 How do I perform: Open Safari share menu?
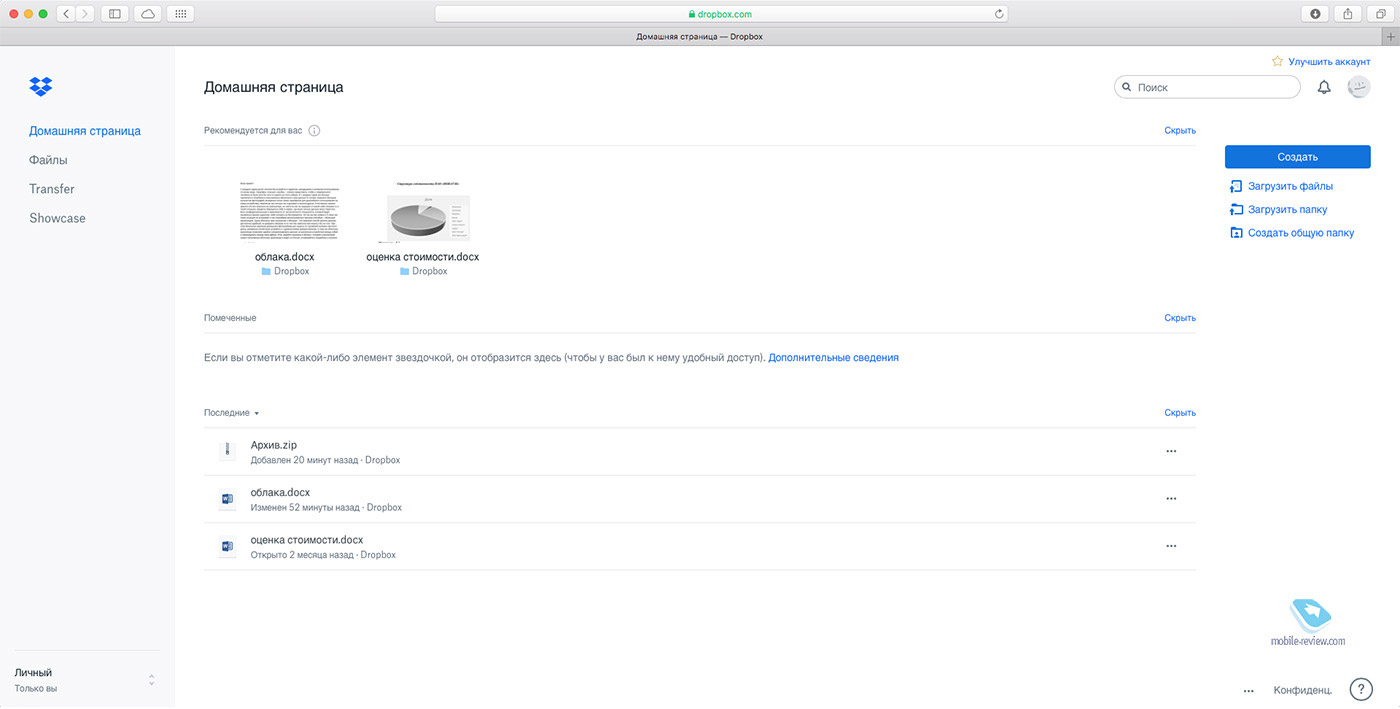1347,14
